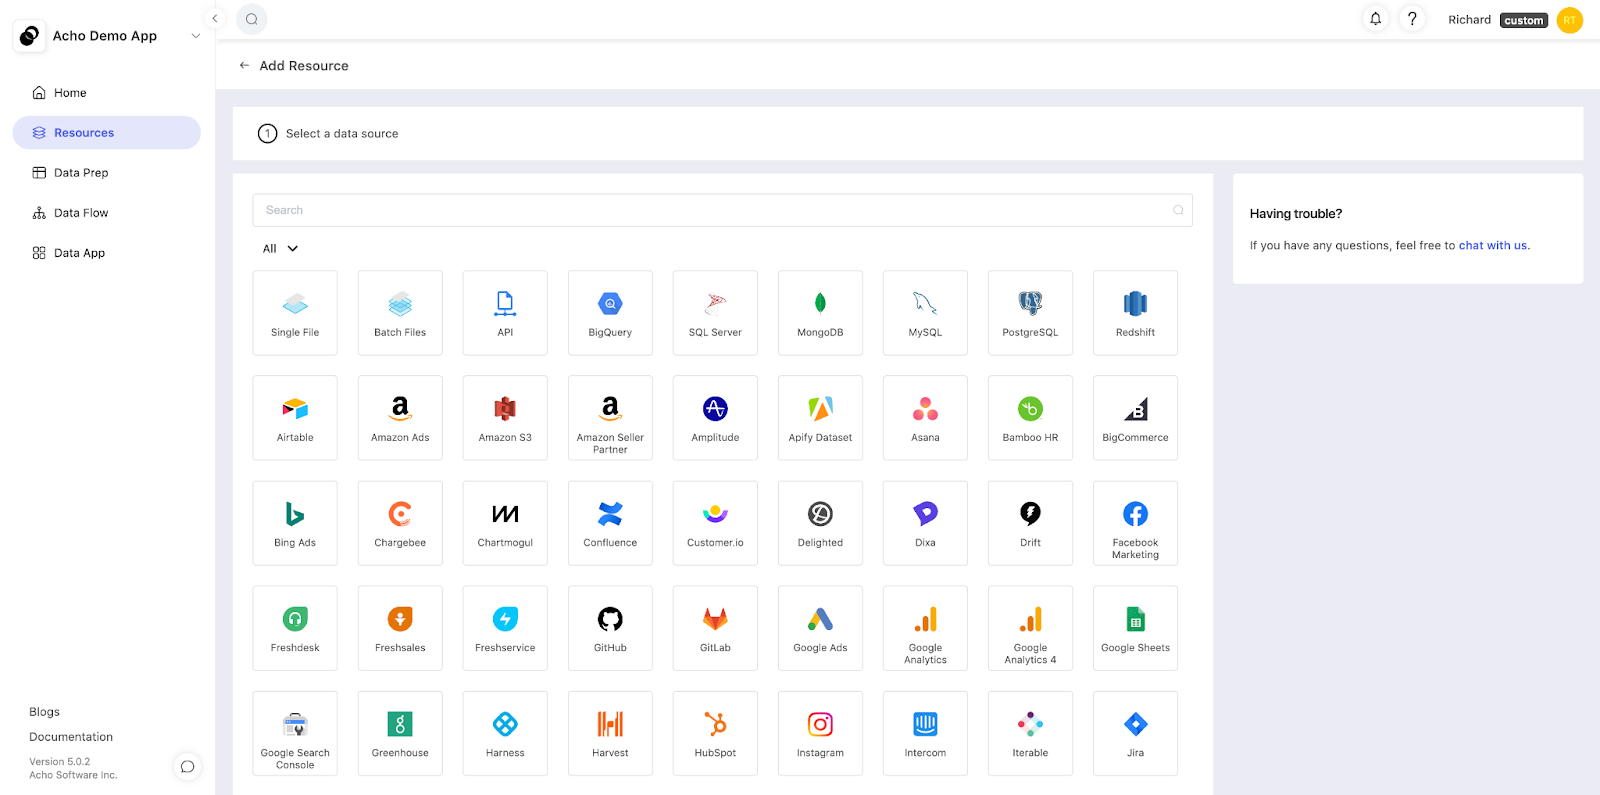Choose the Redshift data source
This screenshot has width=1600, height=795.
(x=1135, y=313)
